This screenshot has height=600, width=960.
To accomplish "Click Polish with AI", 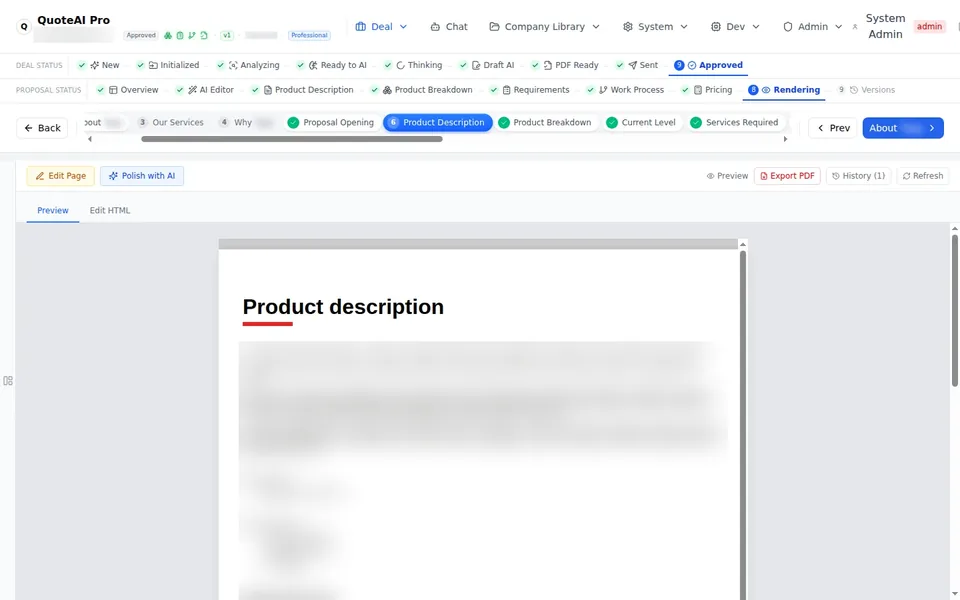I will (x=141, y=176).
